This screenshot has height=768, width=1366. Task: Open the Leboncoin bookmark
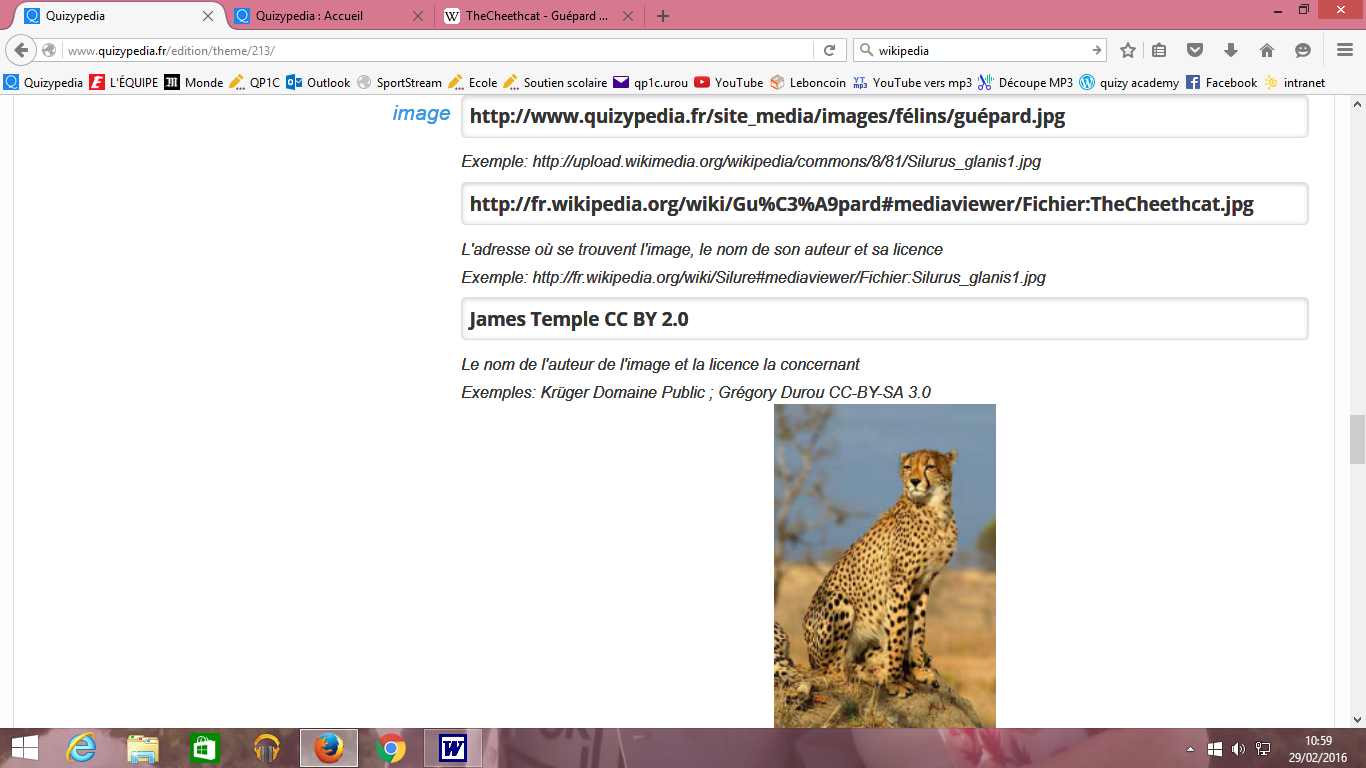point(808,83)
